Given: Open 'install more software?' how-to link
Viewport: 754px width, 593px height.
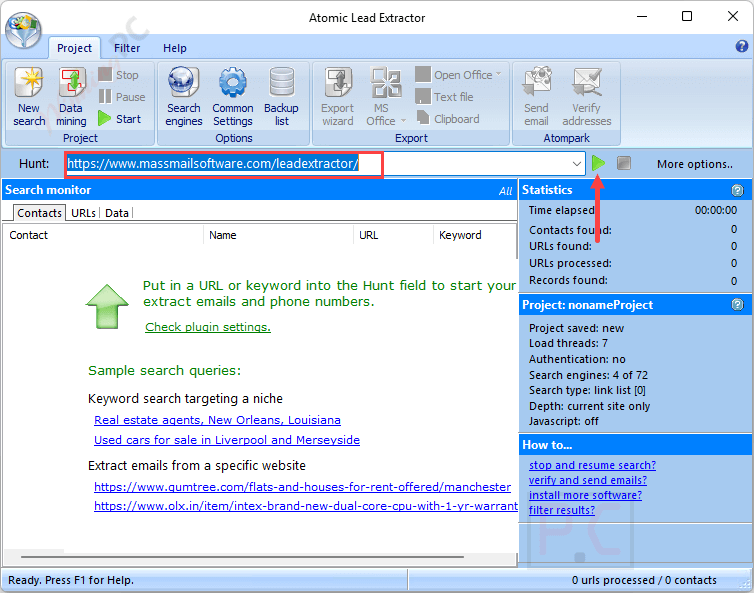Looking at the screenshot, I should [585, 495].
